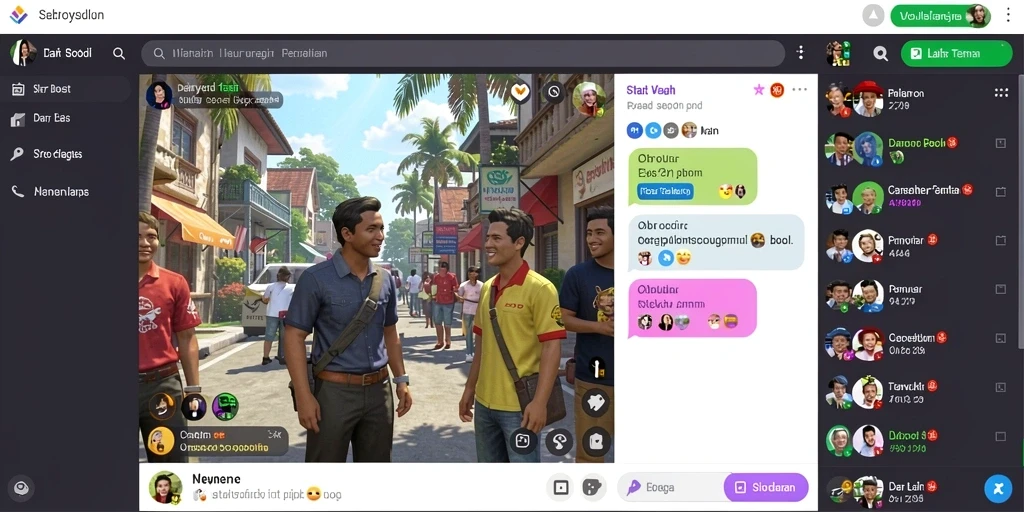The height and width of the screenshot is (512, 1024).
Task: Click the square icon in the bottom bar
Action: (560, 487)
